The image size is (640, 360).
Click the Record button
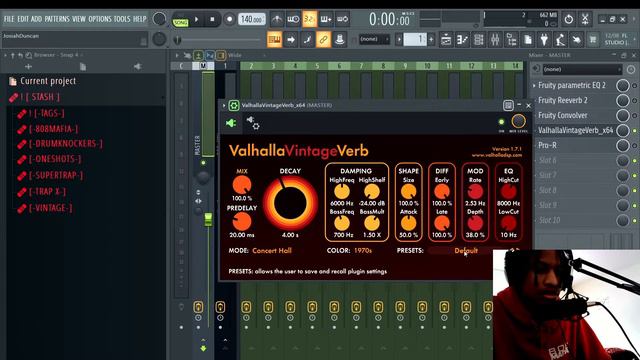coord(229,19)
